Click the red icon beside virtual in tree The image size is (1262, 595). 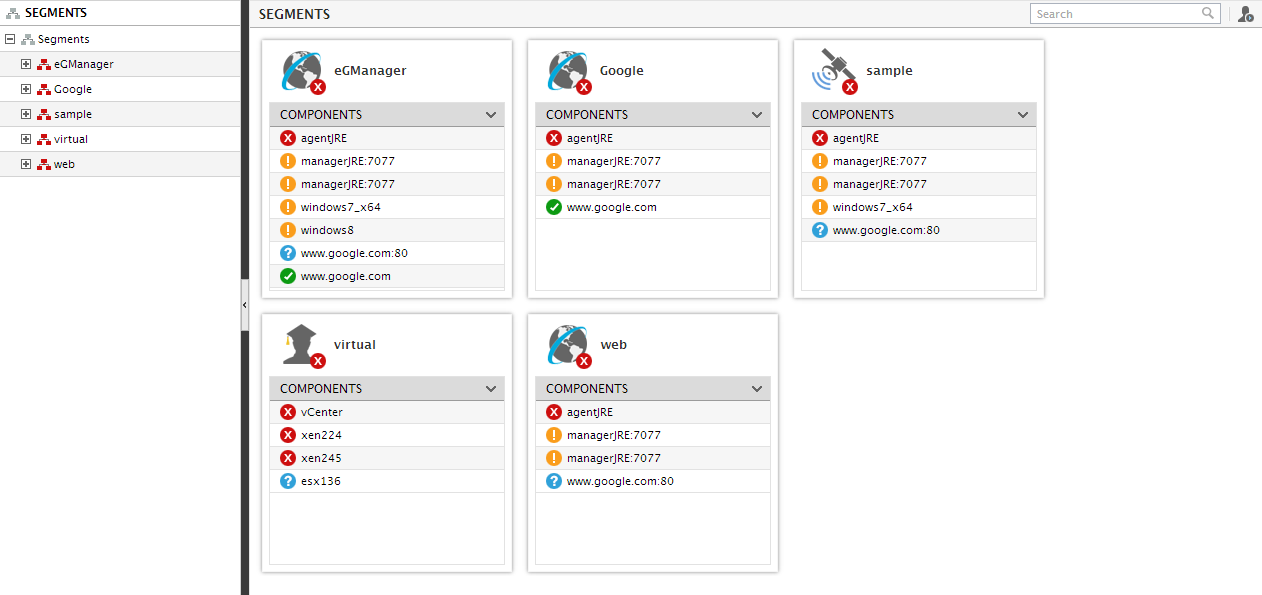point(44,139)
